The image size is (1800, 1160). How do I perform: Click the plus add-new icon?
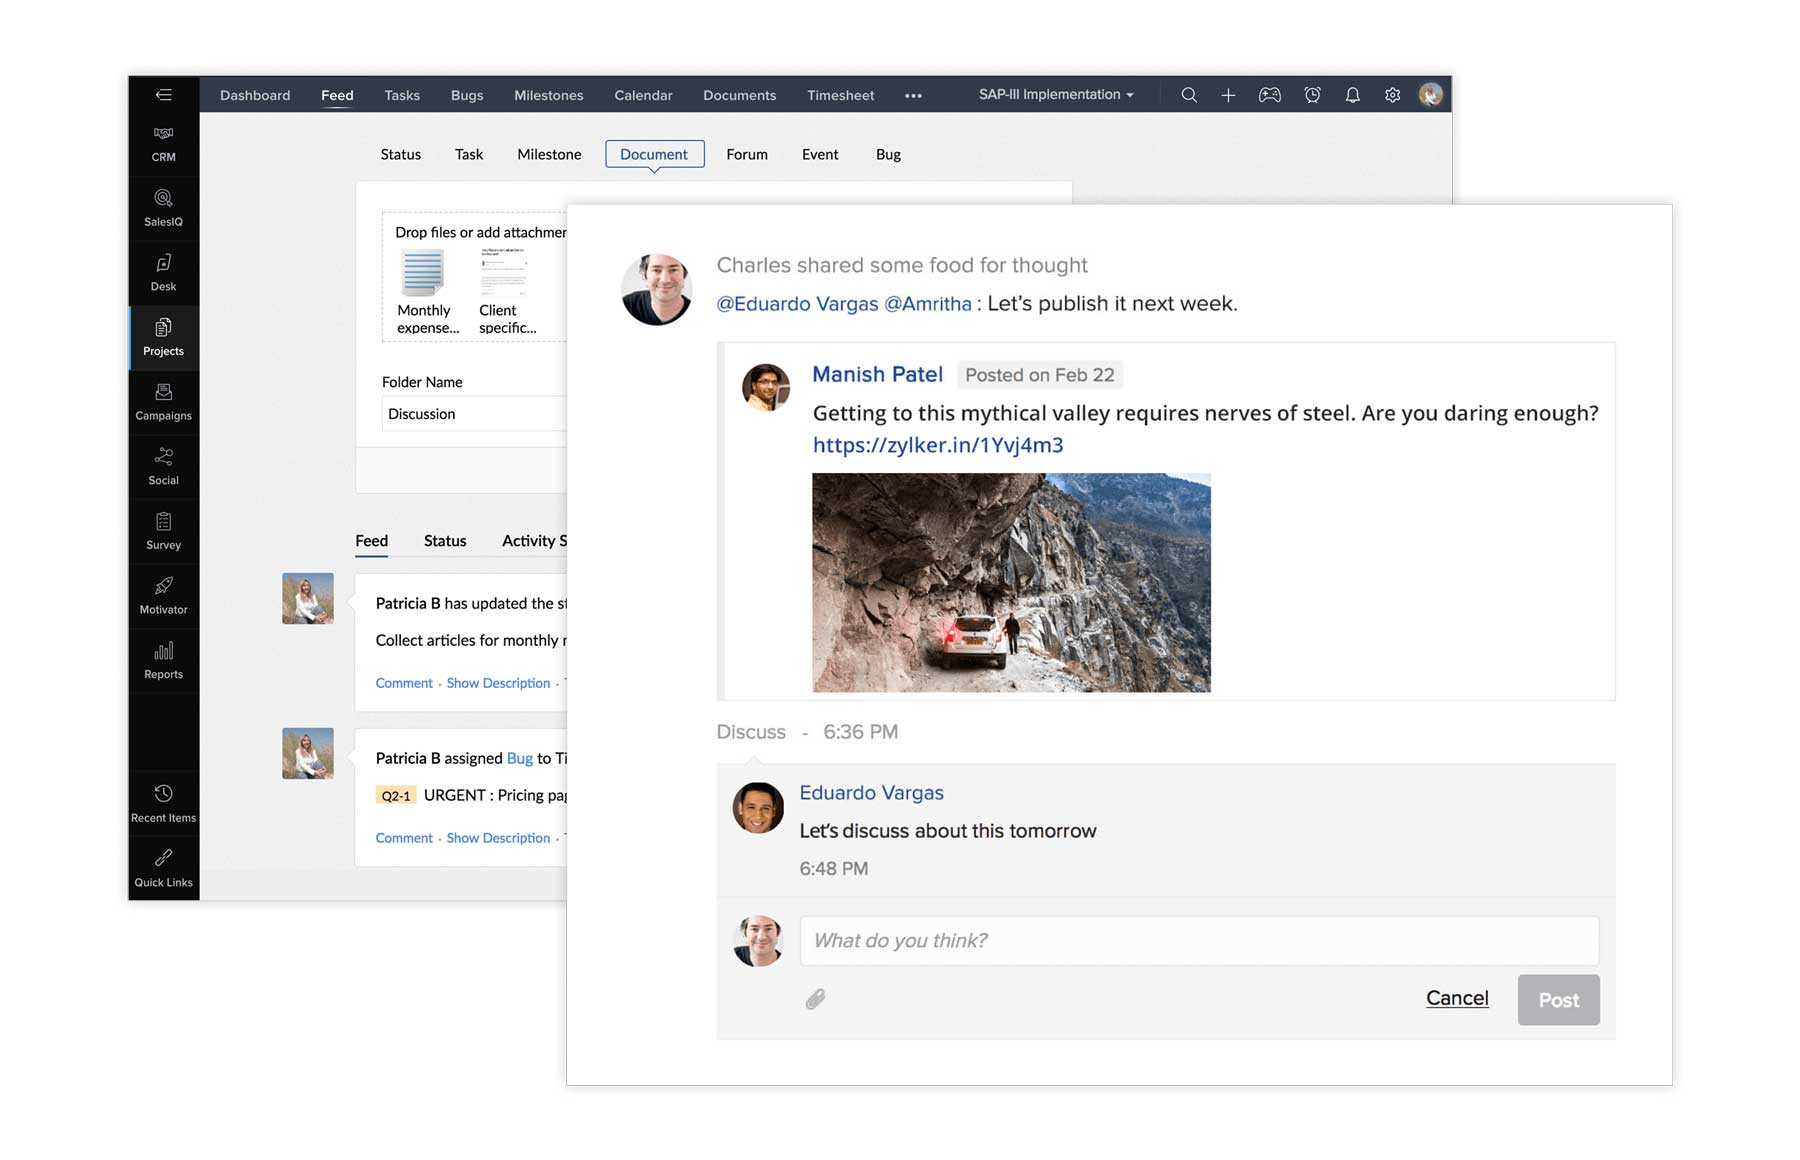click(x=1228, y=95)
